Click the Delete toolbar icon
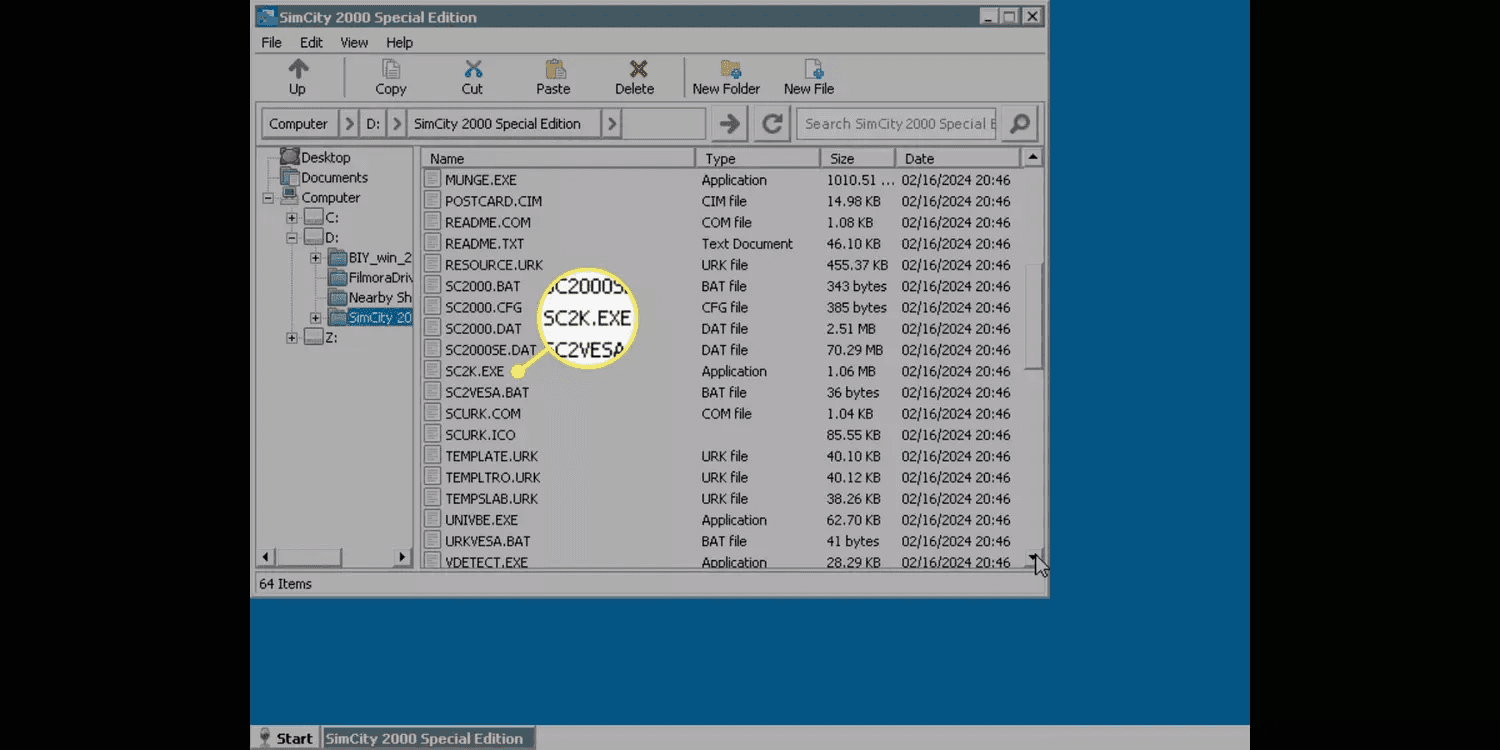 (634, 75)
